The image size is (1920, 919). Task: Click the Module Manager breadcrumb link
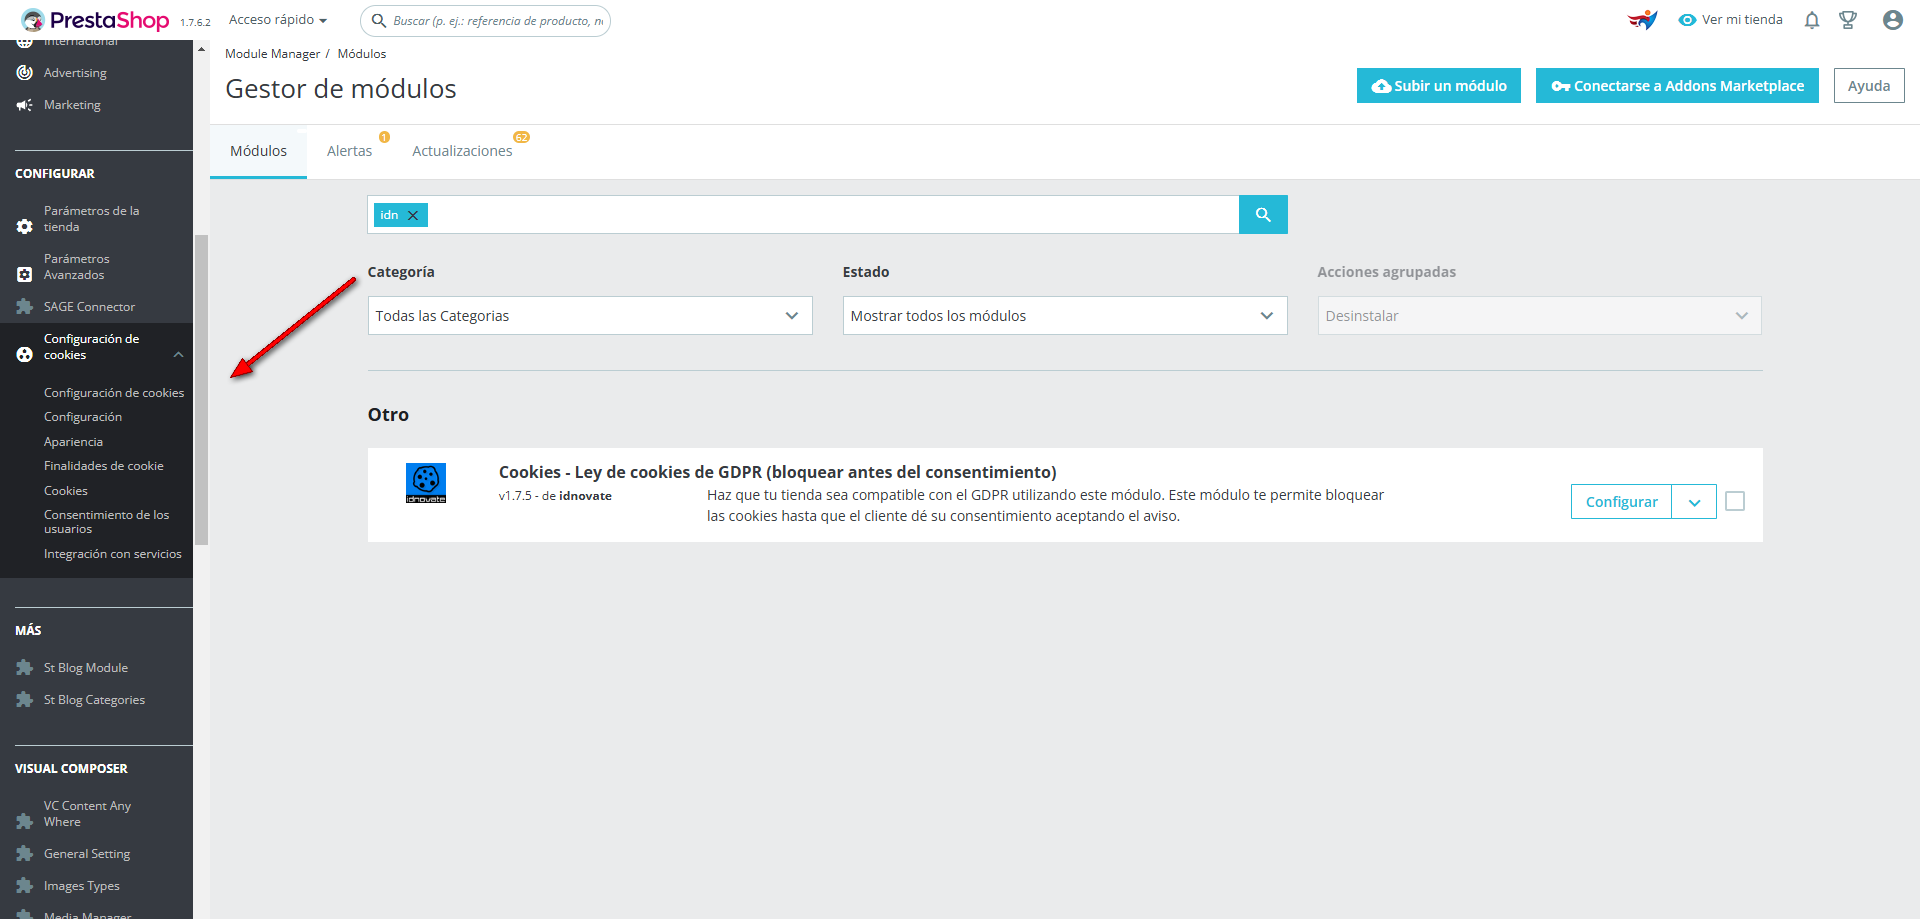click(x=272, y=54)
